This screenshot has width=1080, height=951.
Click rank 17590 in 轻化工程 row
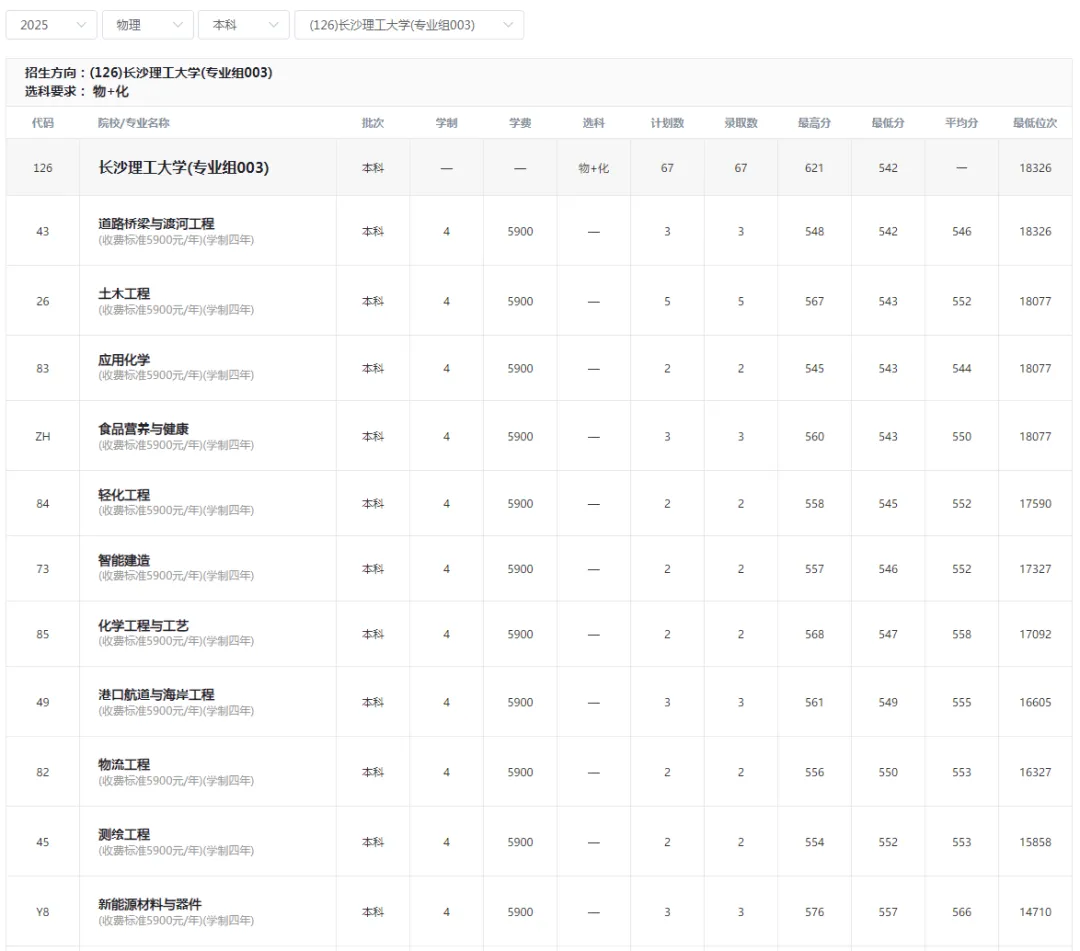[x=1035, y=503]
